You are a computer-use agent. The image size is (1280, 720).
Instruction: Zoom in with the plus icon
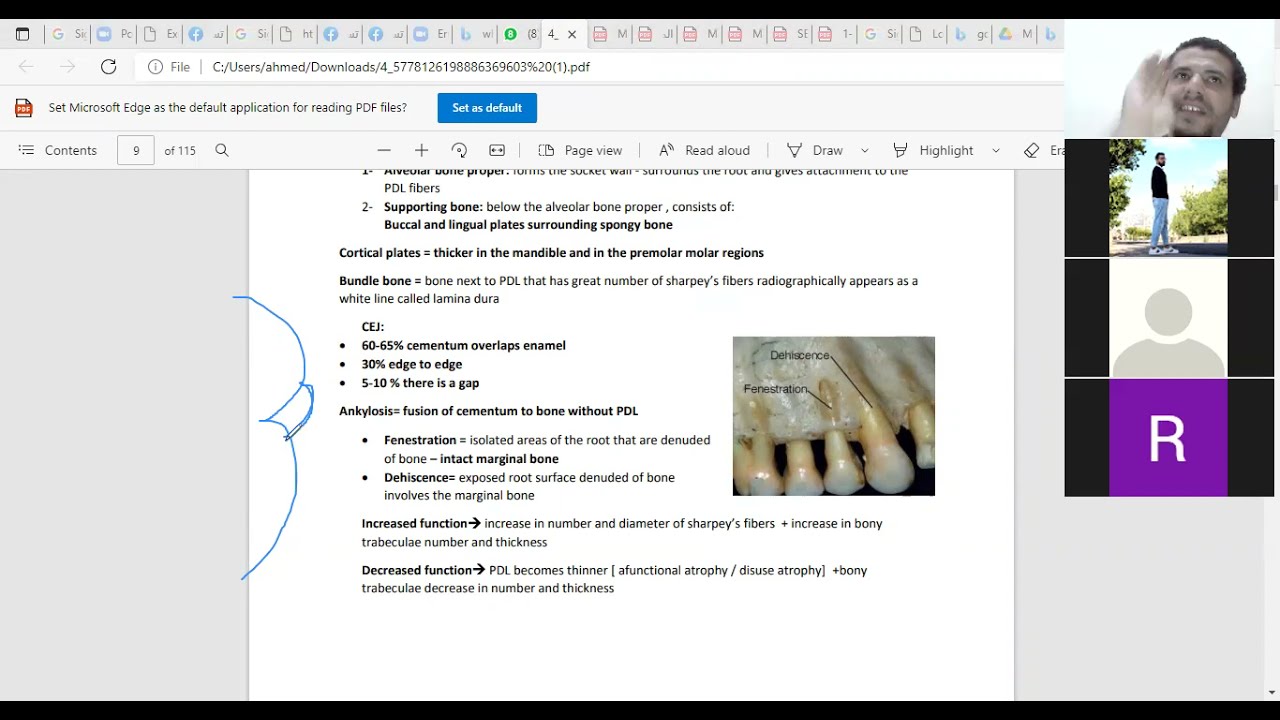point(421,150)
